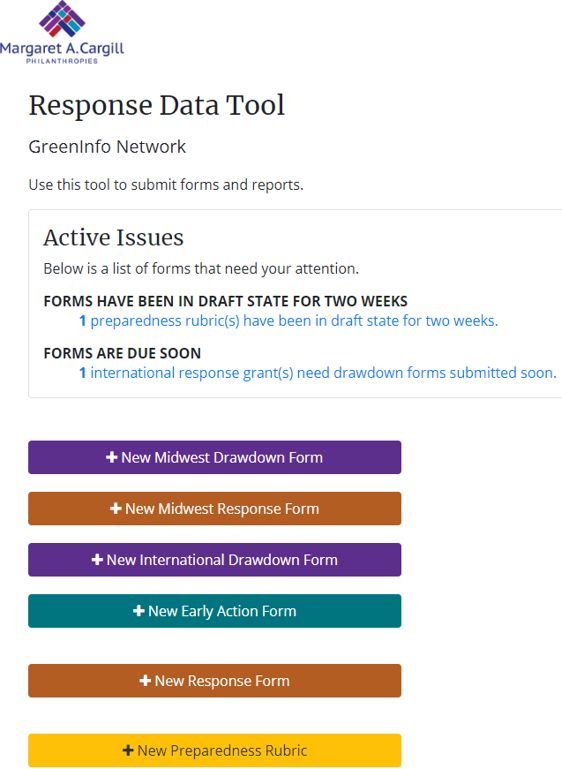Click plus icon on New Preparedness Rubric
The height and width of the screenshot is (769, 562).
(128, 750)
